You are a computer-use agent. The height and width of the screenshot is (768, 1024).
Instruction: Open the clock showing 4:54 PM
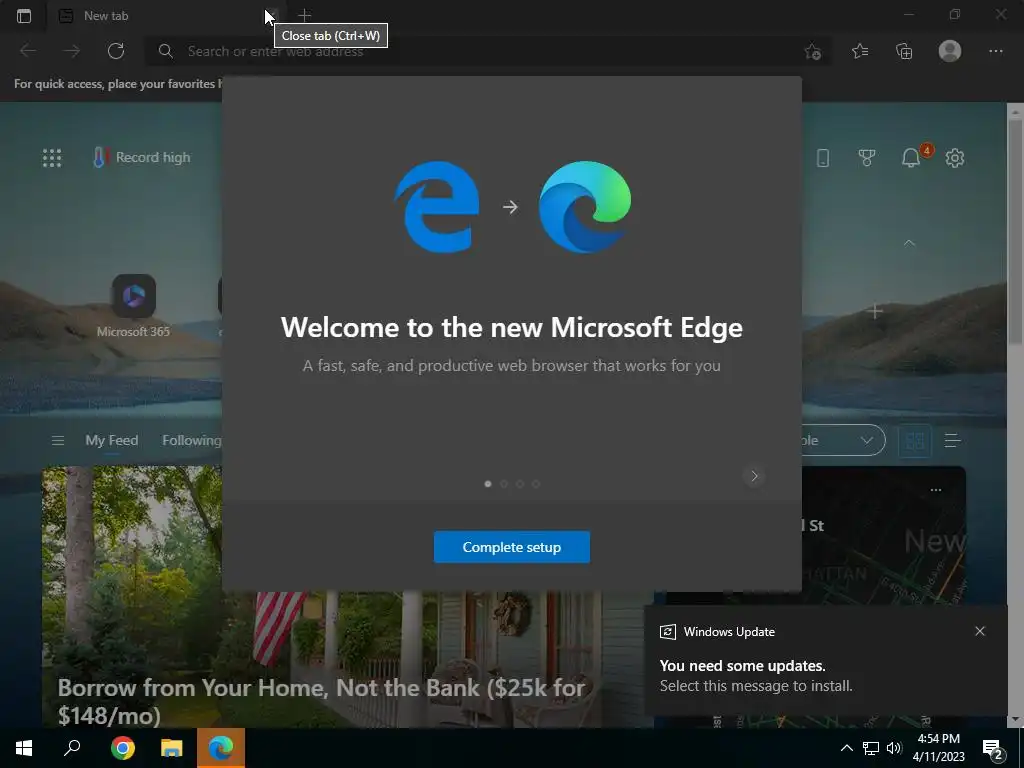[938, 748]
